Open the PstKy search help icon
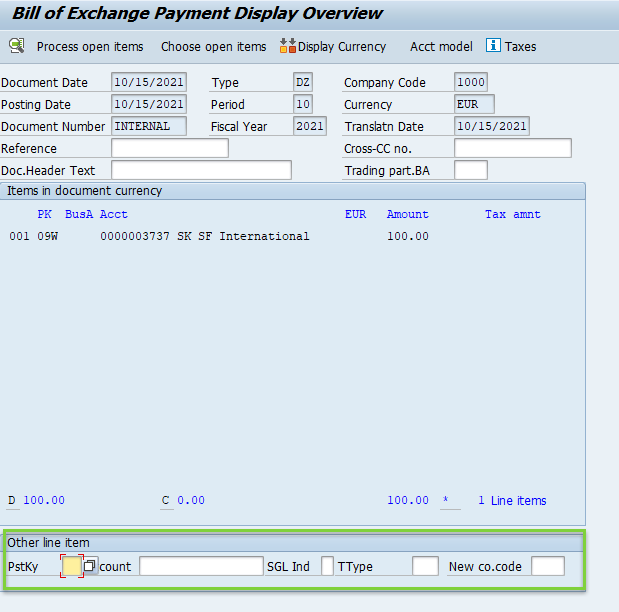The height and width of the screenshot is (612, 619). [90, 566]
